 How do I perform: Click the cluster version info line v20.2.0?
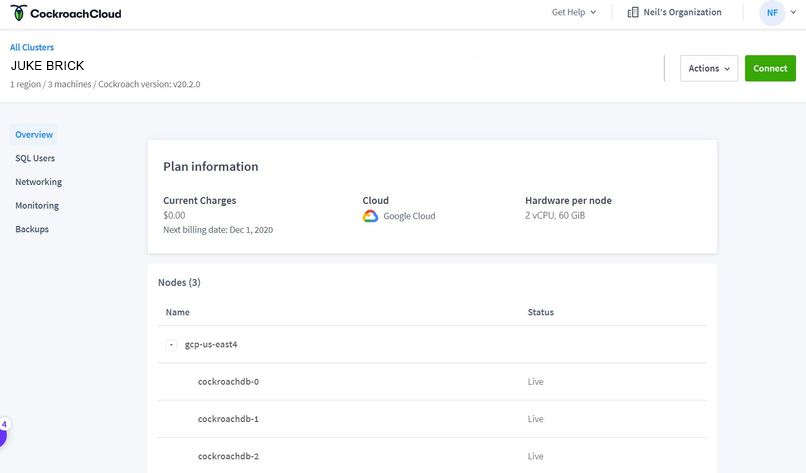(105, 84)
